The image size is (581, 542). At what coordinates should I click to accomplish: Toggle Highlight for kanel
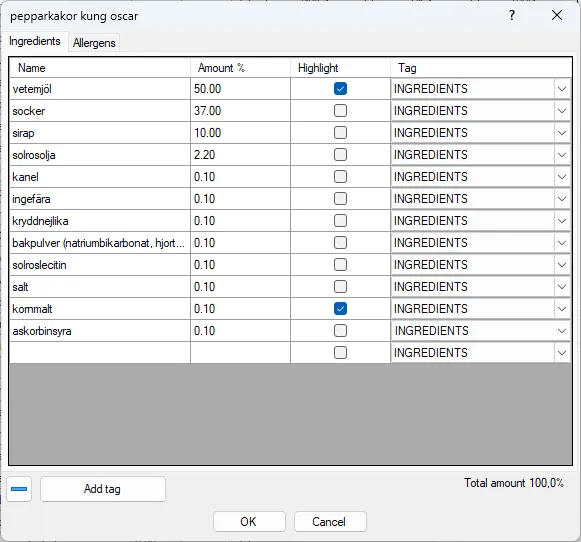(x=340, y=176)
